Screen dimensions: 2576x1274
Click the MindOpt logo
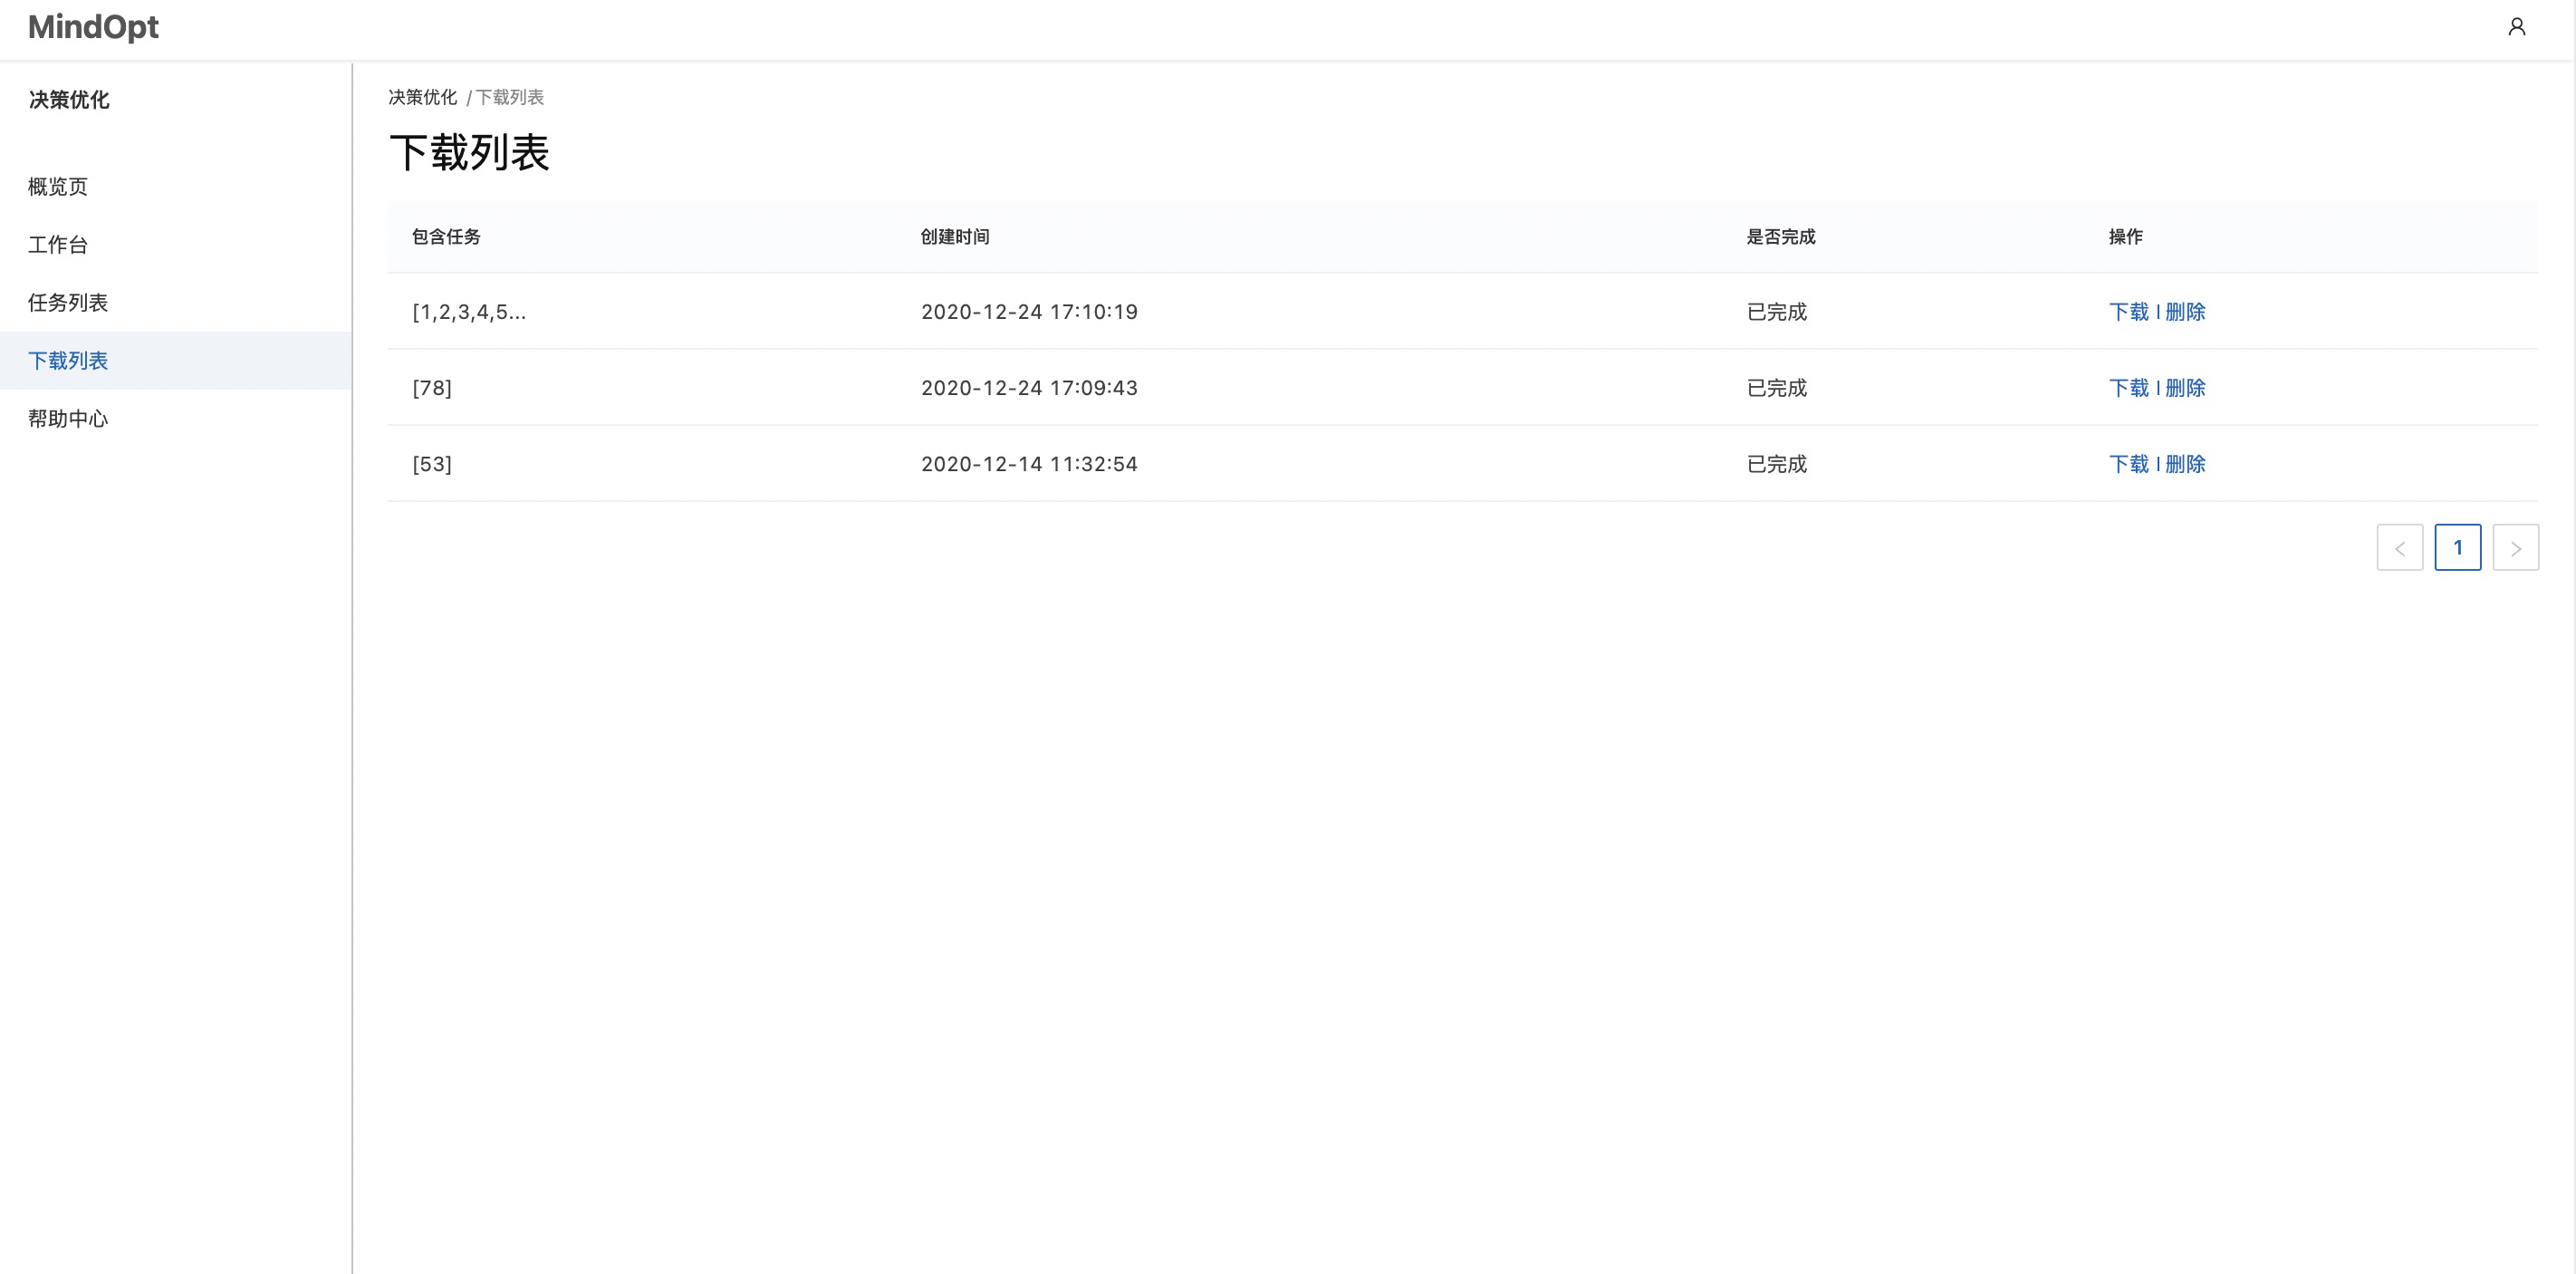(x=93, y=27)
